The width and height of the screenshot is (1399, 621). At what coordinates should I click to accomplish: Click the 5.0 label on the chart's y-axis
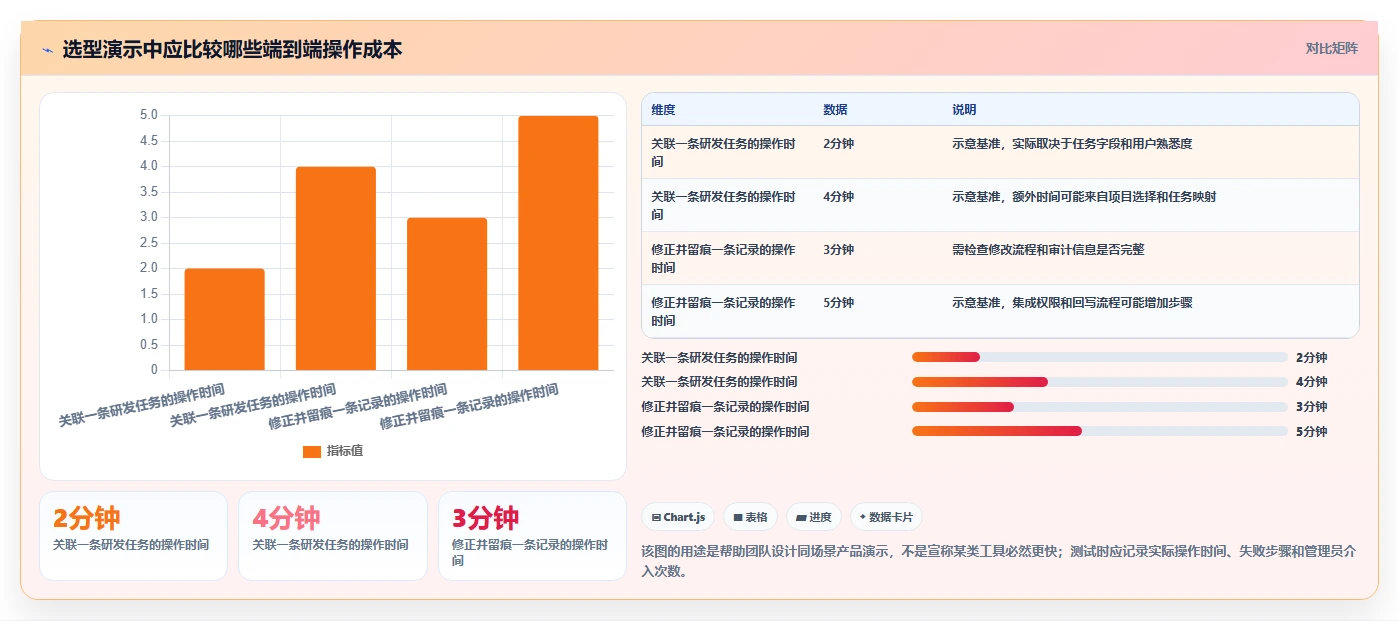[148, 115]
